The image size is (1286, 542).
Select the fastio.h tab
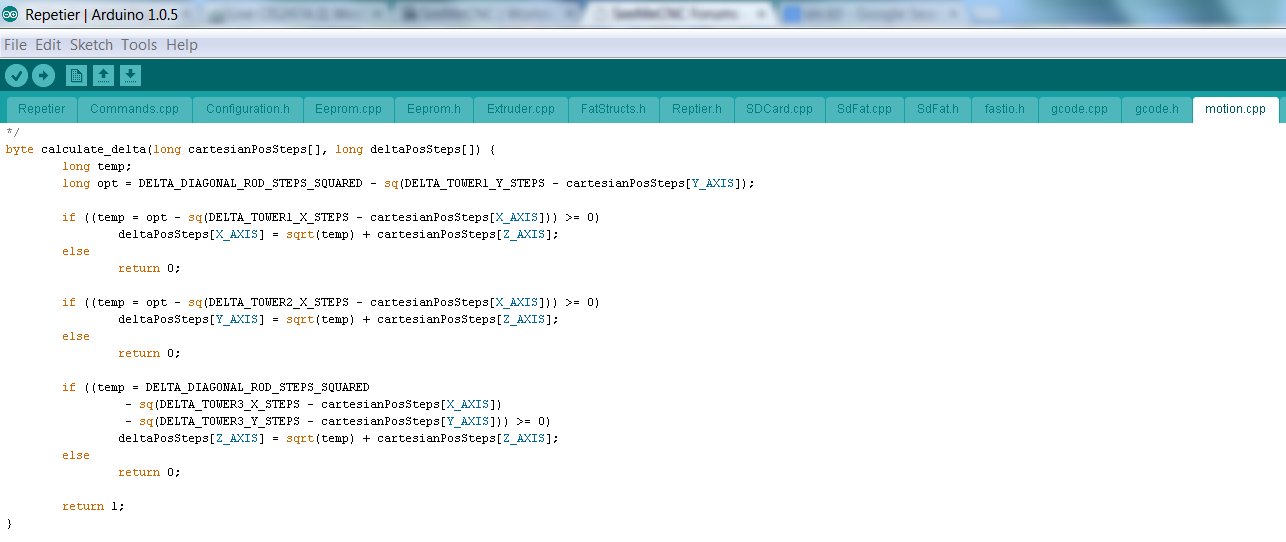point(1004,109)
